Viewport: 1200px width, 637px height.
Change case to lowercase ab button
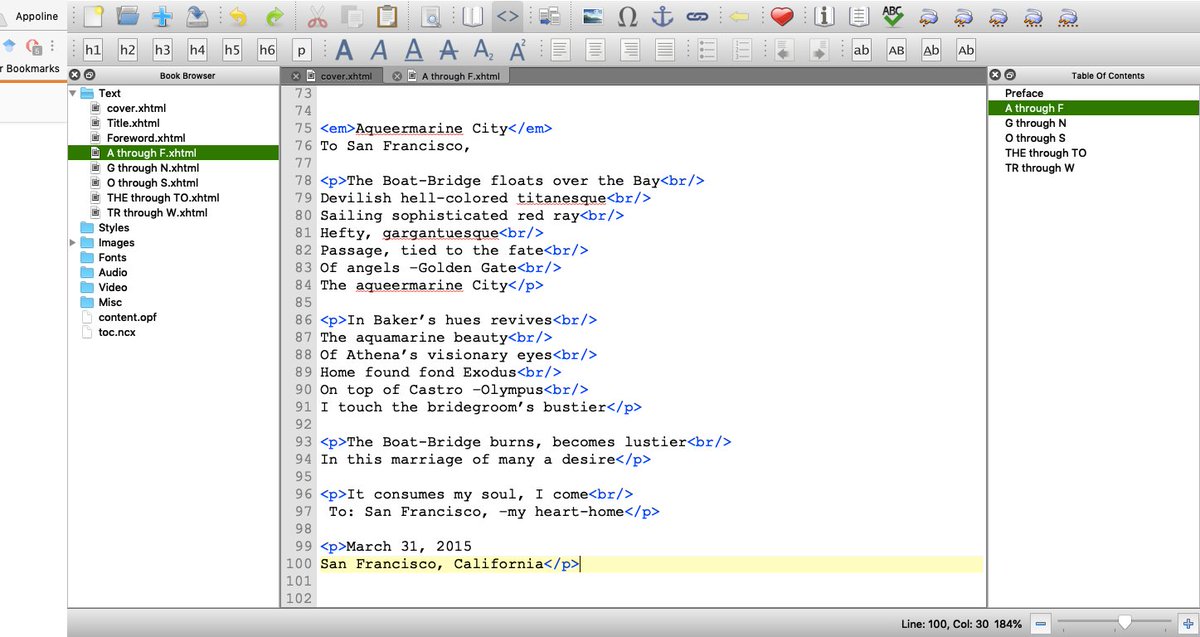(x=862, y=50)
